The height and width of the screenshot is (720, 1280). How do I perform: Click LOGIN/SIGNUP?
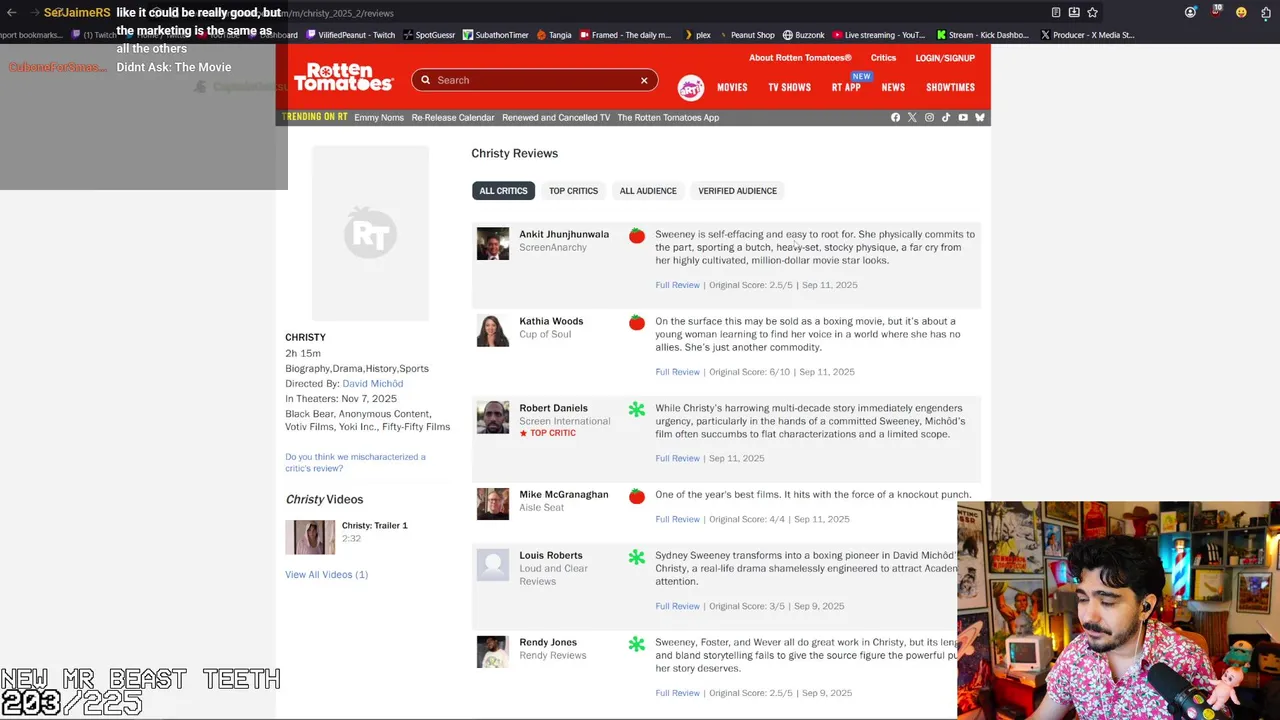coord(945,58)
